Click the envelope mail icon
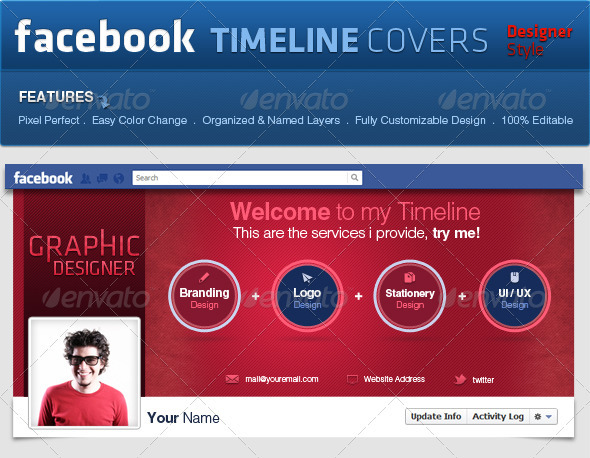The image size is (590, 458). click(x=232, y=379)
